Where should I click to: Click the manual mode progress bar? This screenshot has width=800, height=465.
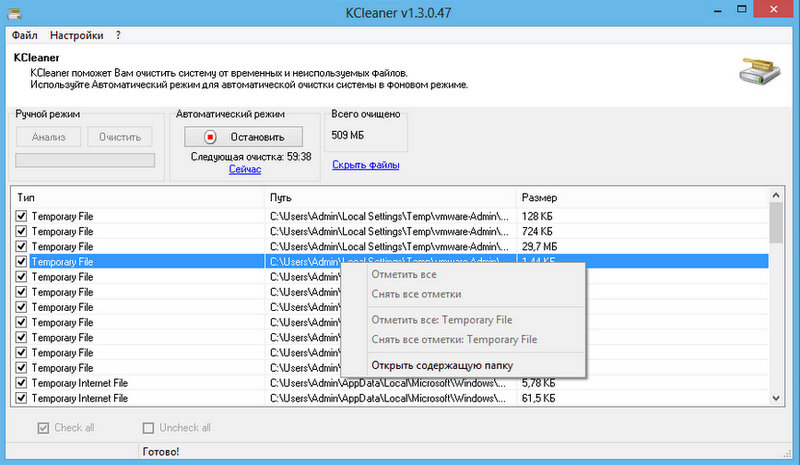(x=85, y=160)
